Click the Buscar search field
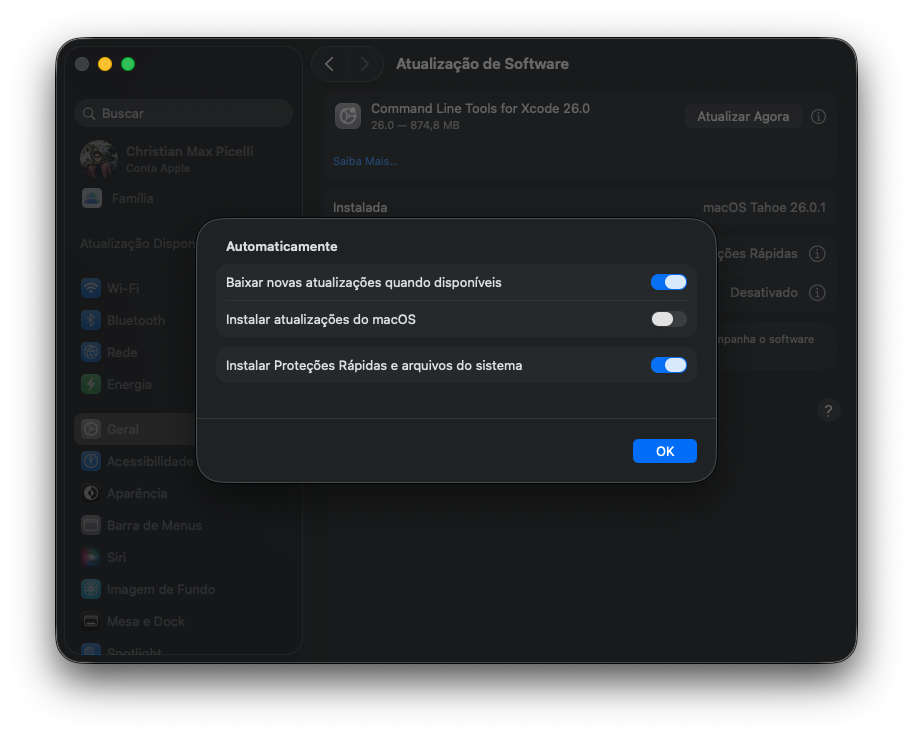Viewport: 913px width, 737px height. pyautogui.click(x=183, y=113)
